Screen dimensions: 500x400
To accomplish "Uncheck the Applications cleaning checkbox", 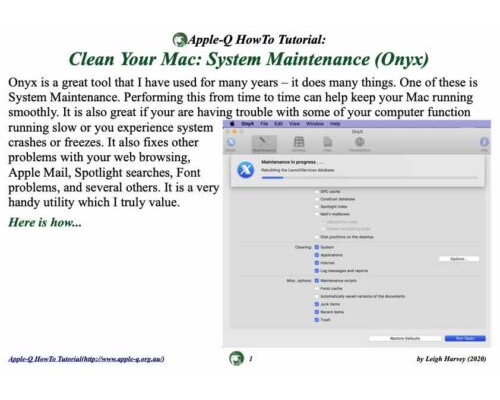I will coord(317,255).
